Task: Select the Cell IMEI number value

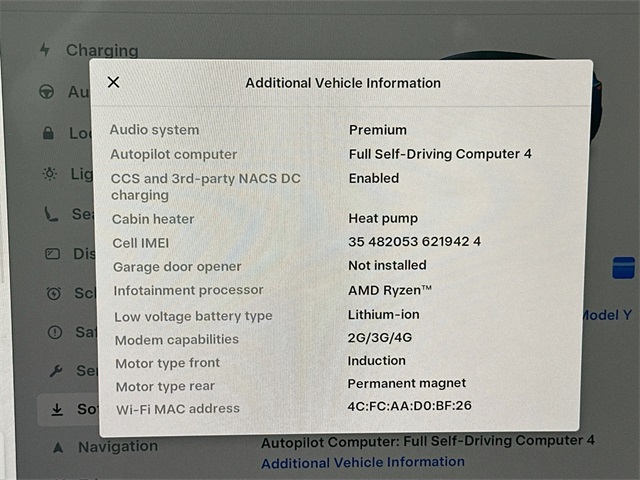Action: point(414,242)
